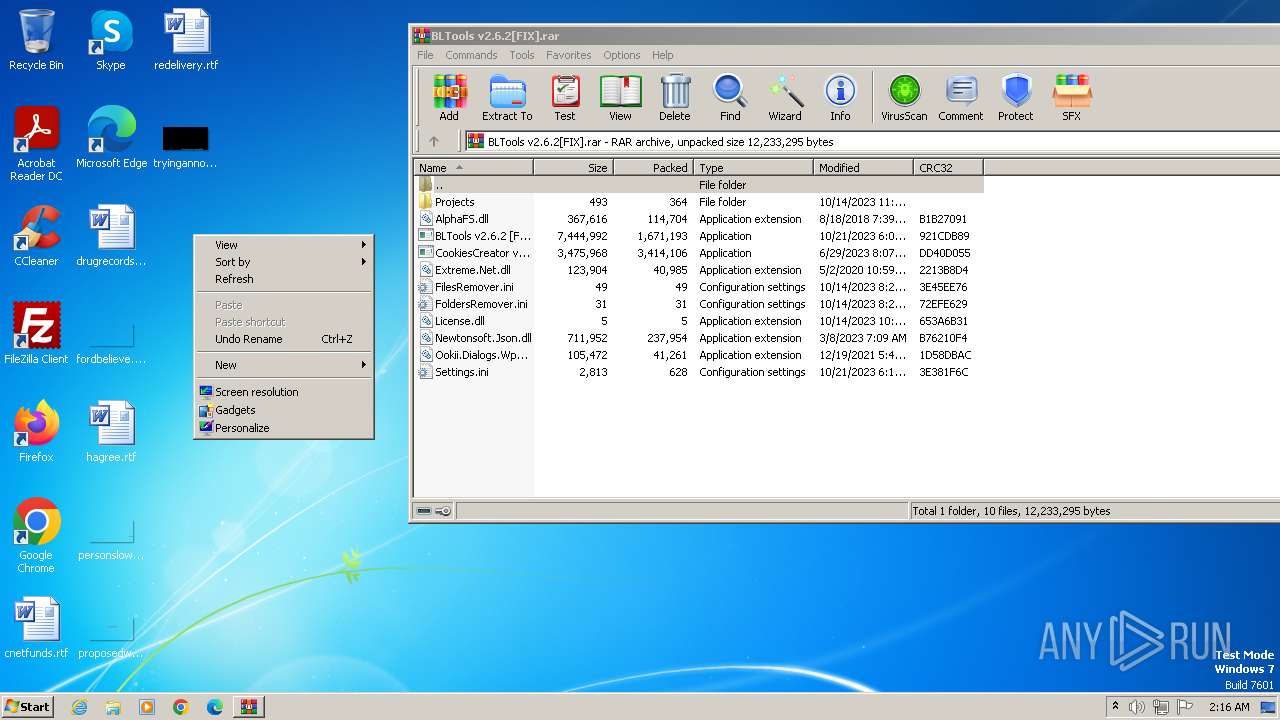The width and height of the screenshot is (1280, 720).
Task: Click the Add toolbar icon in WinRAR
Action: pos(449,98)
